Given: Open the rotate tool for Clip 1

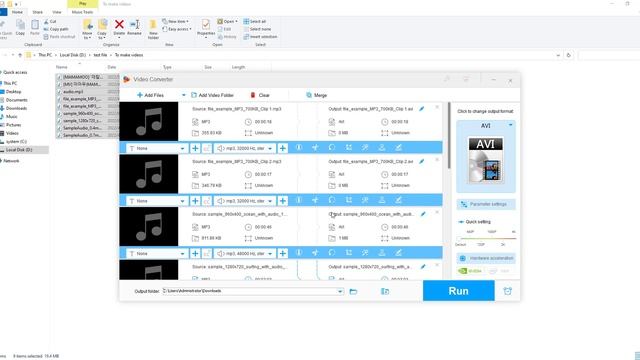Looking at the screenshot, I should (332, 147).
